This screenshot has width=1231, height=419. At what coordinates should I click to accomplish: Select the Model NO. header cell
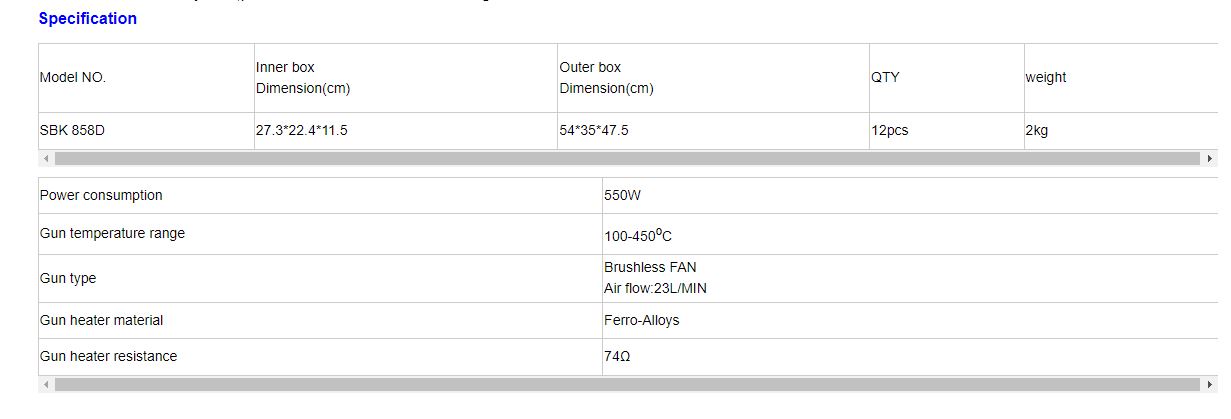pyautogui.click(x=146, y=78)
